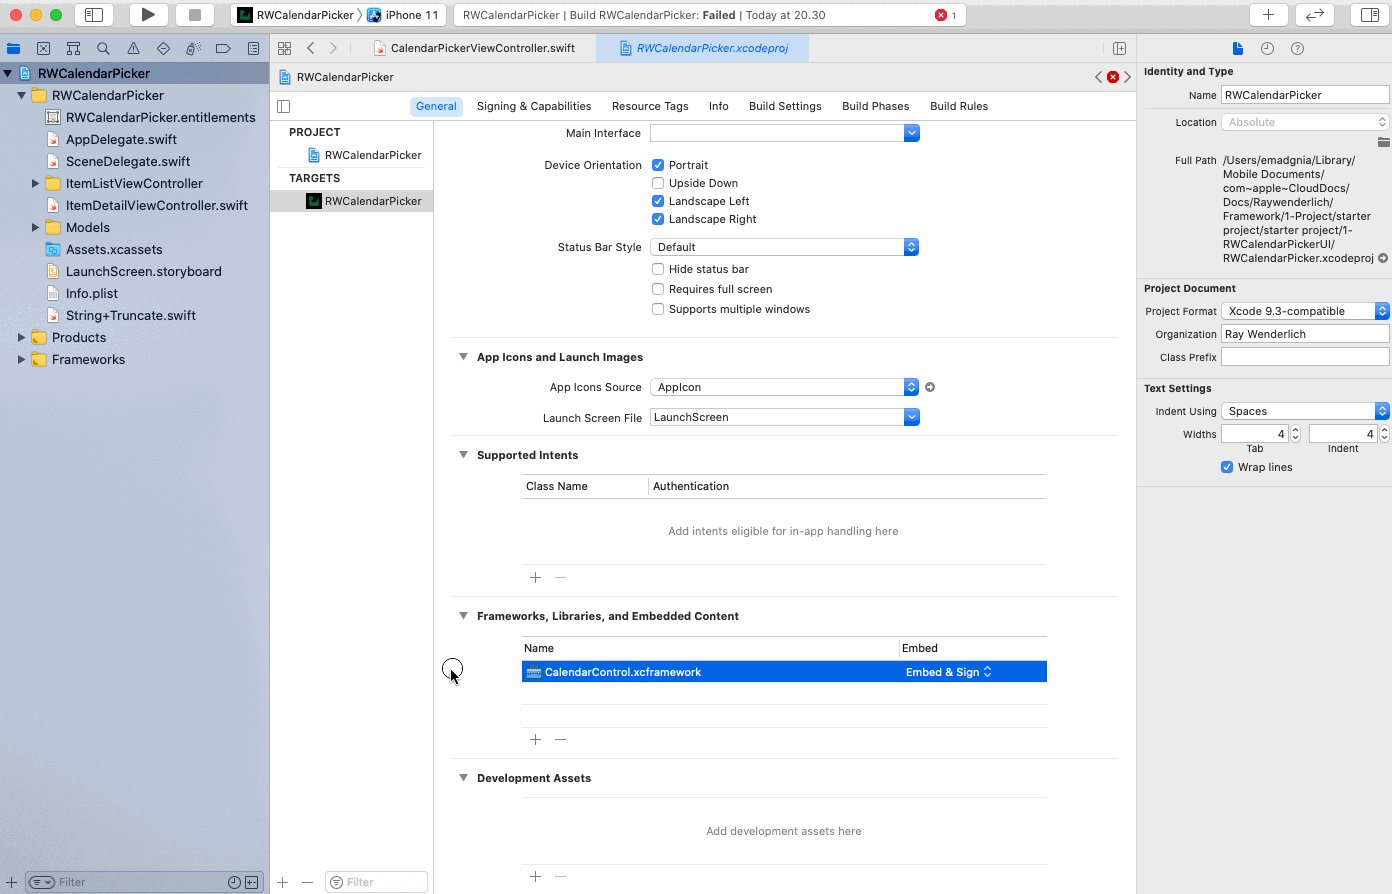Show the Quick Help inspector
This screenshot has height=894, width=1392.
[1297, 48]
